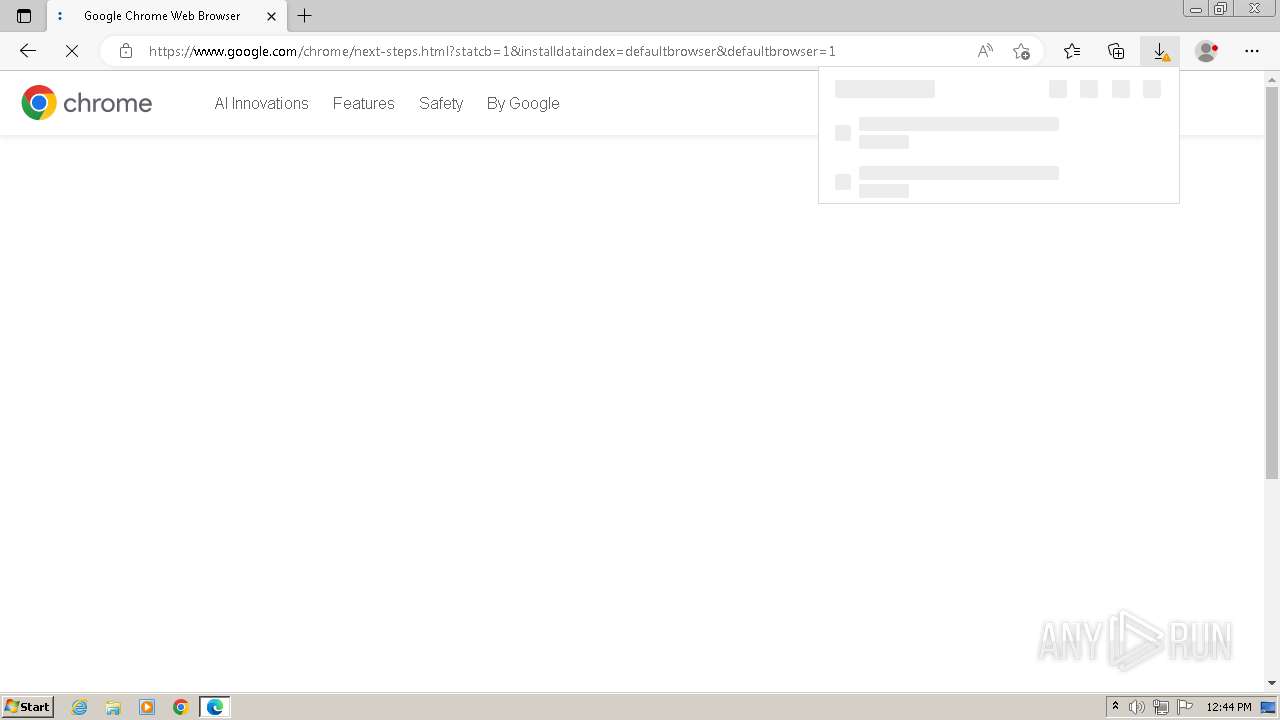View site information lock icon

tap(126, 51)
